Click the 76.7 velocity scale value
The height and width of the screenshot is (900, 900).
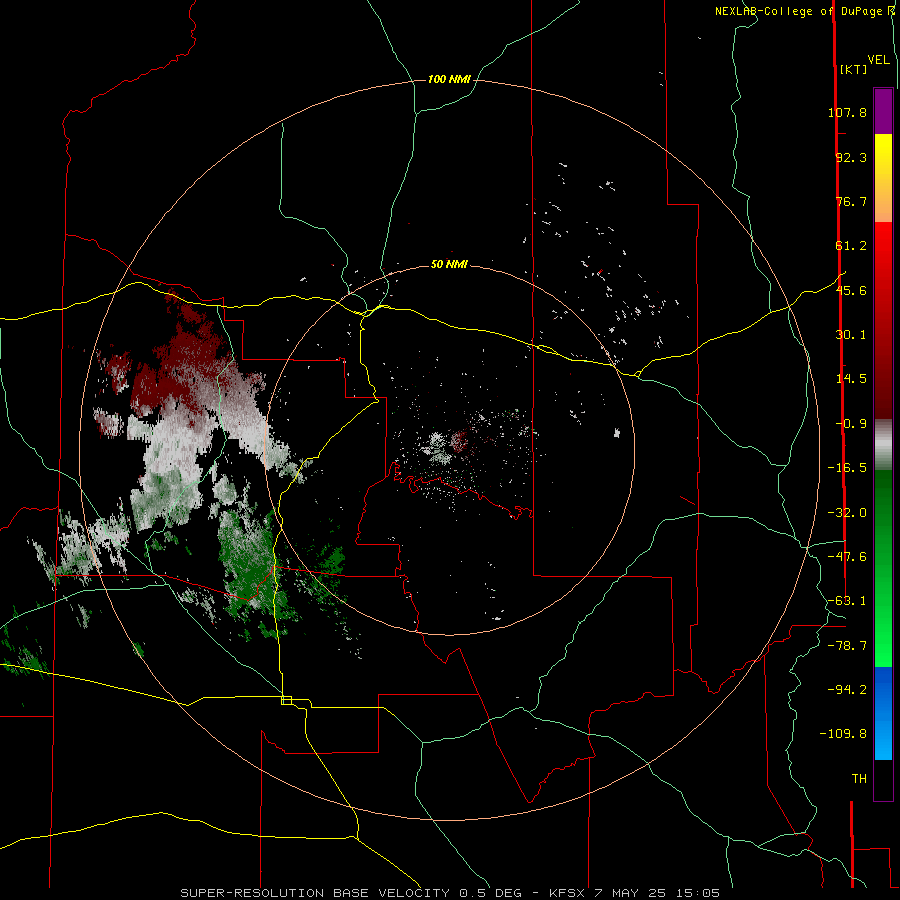coord(851,201)
